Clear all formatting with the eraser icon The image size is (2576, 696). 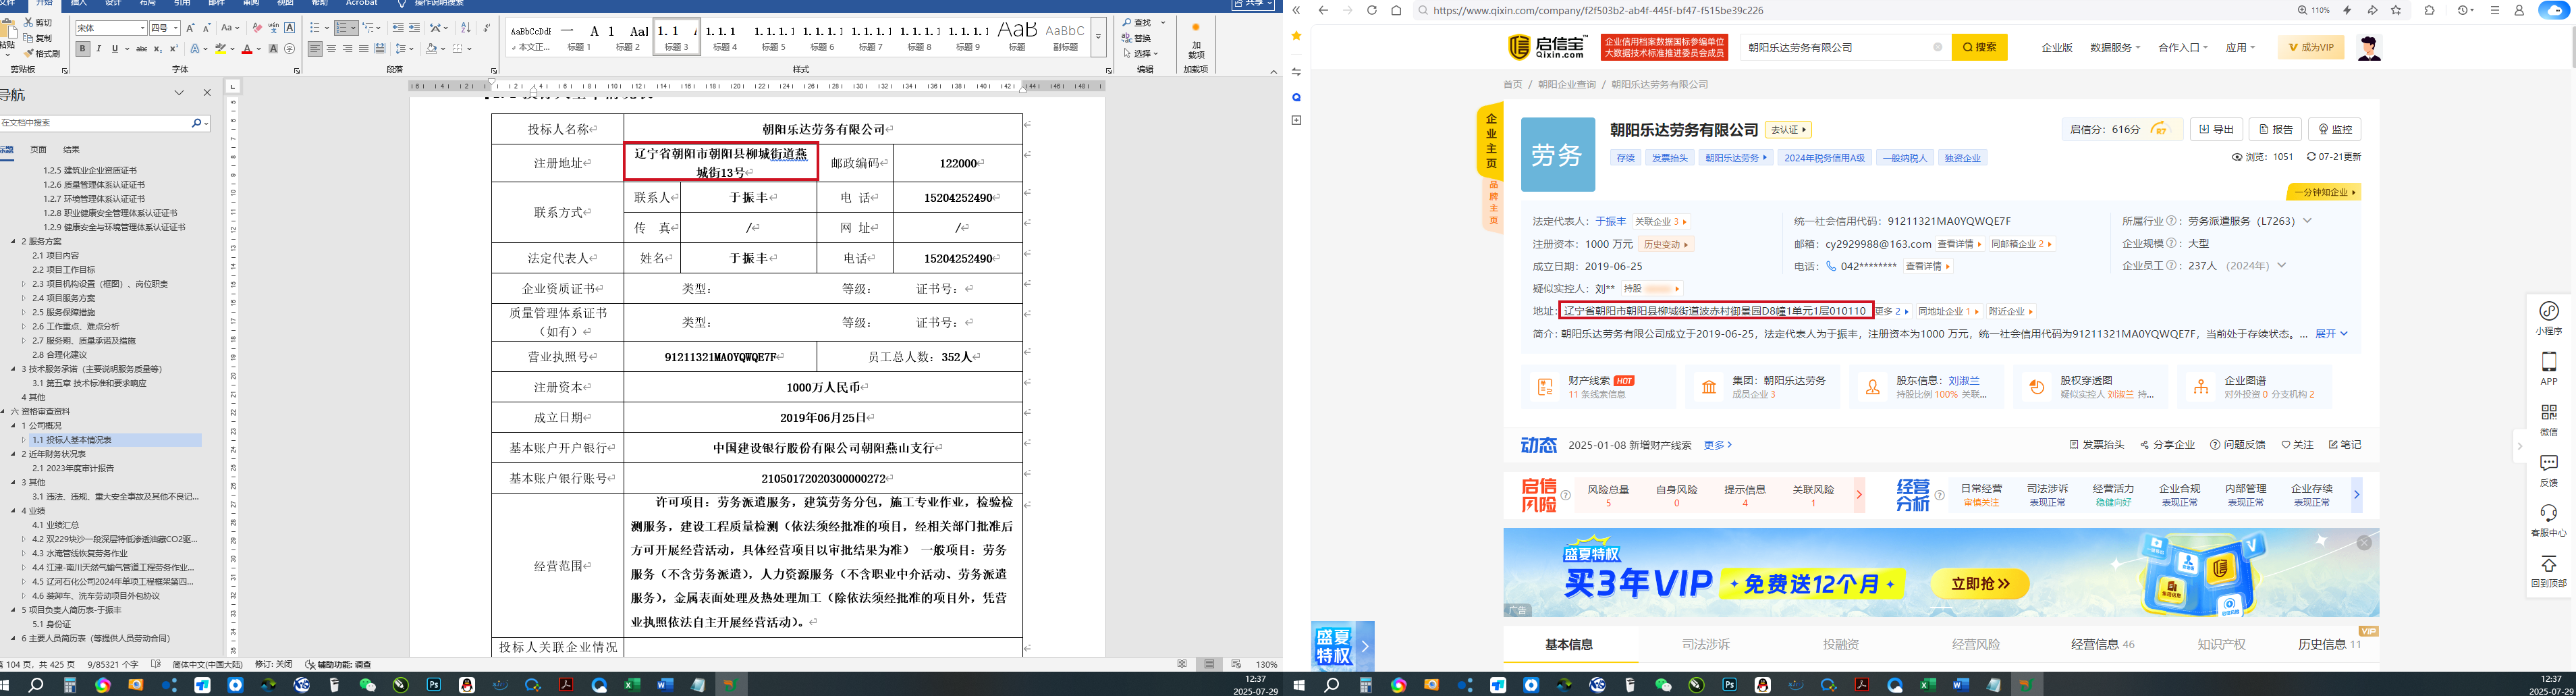pyautogui.click(x=257, y=28)
